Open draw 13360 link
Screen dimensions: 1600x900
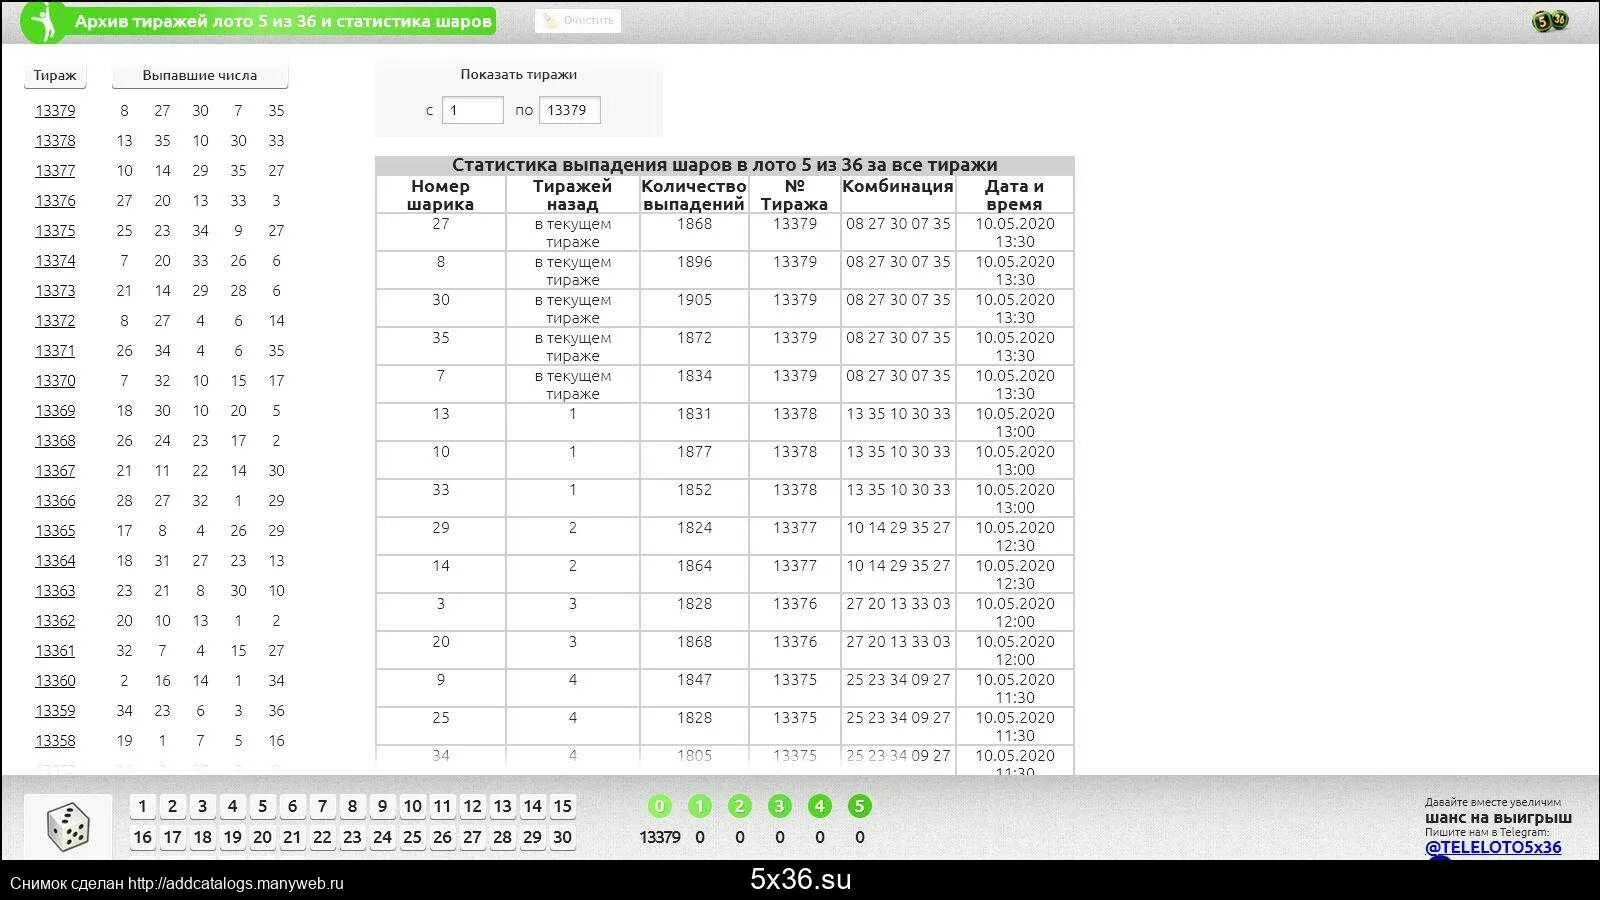pyautogui.click(x=55, y=681)
